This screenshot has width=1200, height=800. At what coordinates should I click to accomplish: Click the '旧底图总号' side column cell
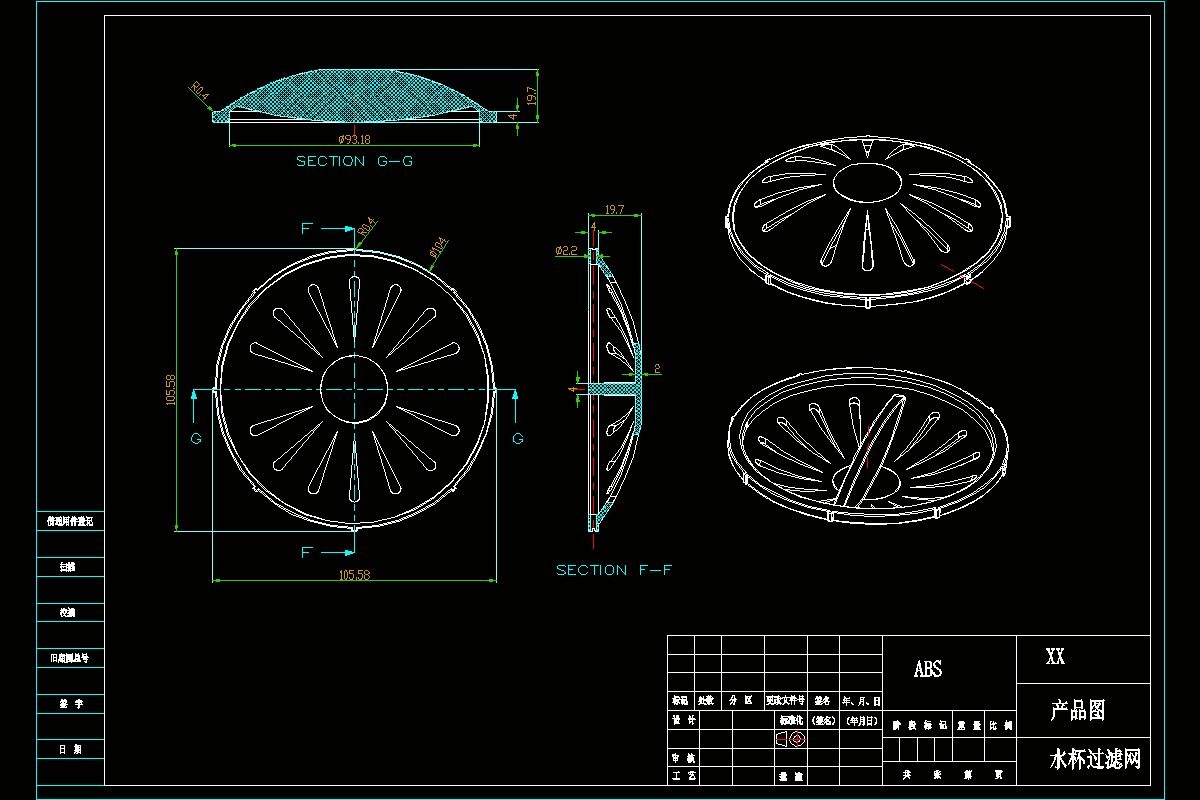(70, 659)
